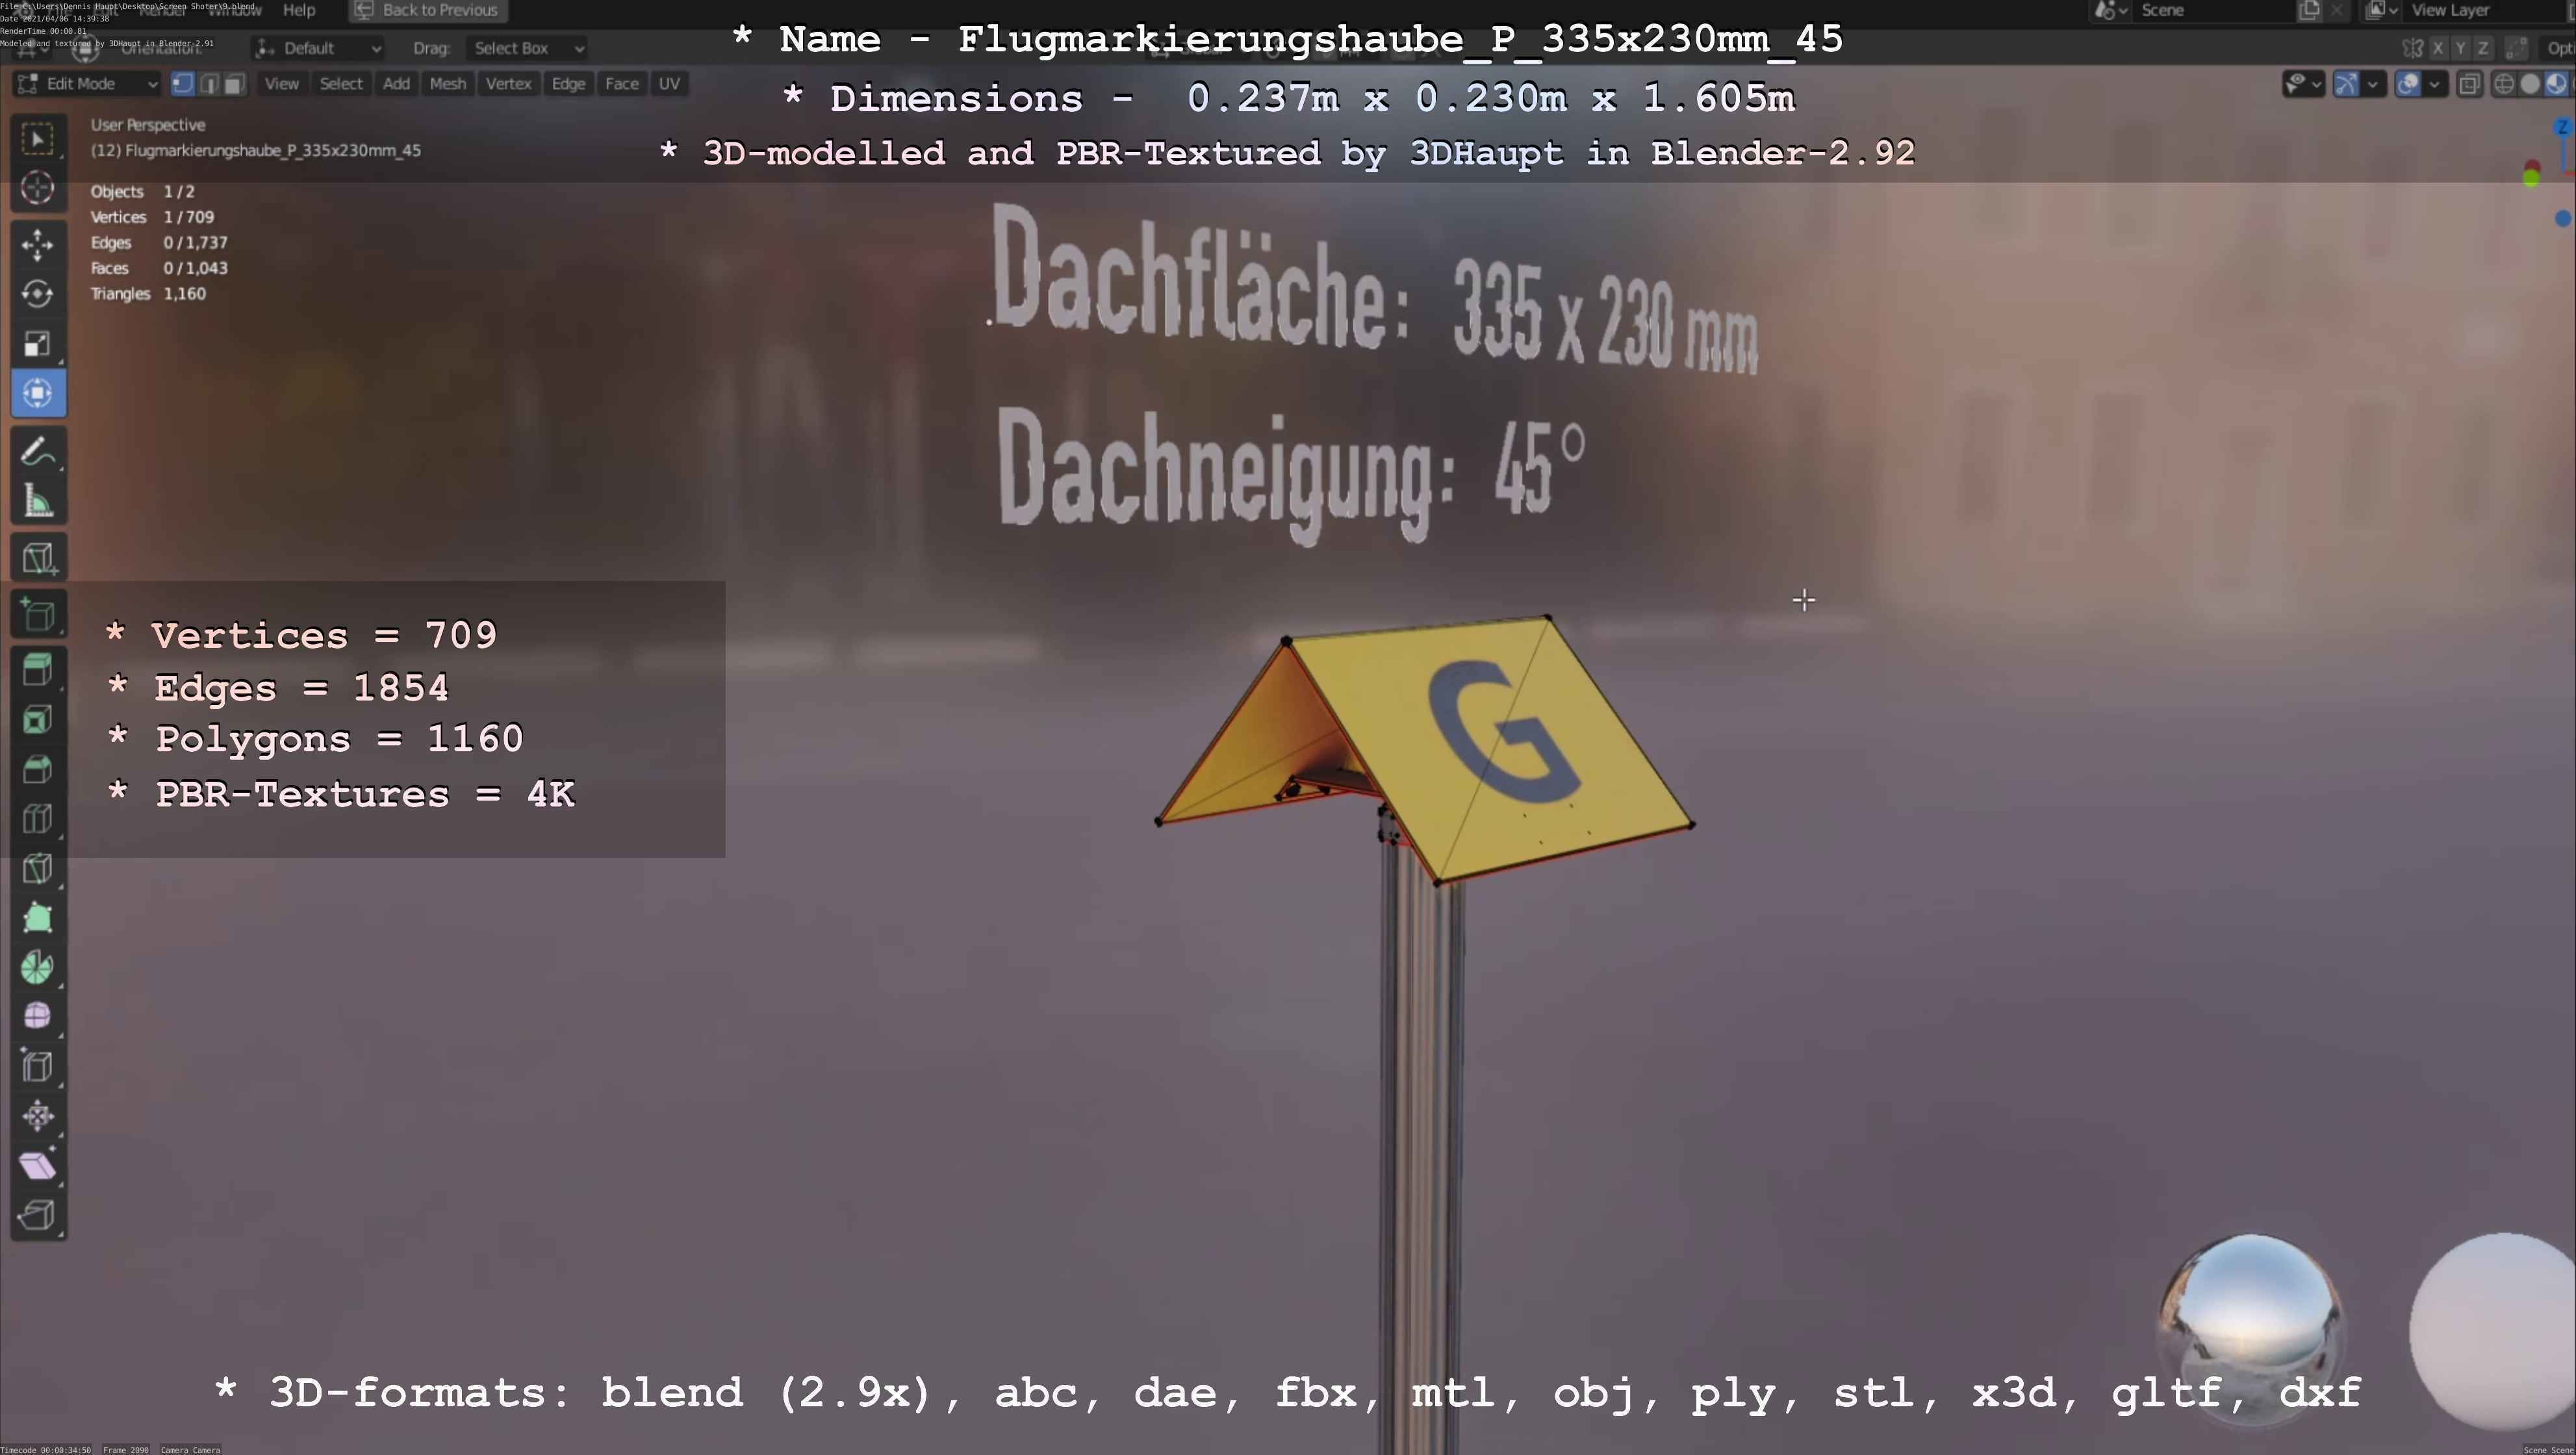Image resolution: width=2576 pixels, height=1455 pixels.
Task: Choose the 3D Cursor tool
Action: pos(38,188)
